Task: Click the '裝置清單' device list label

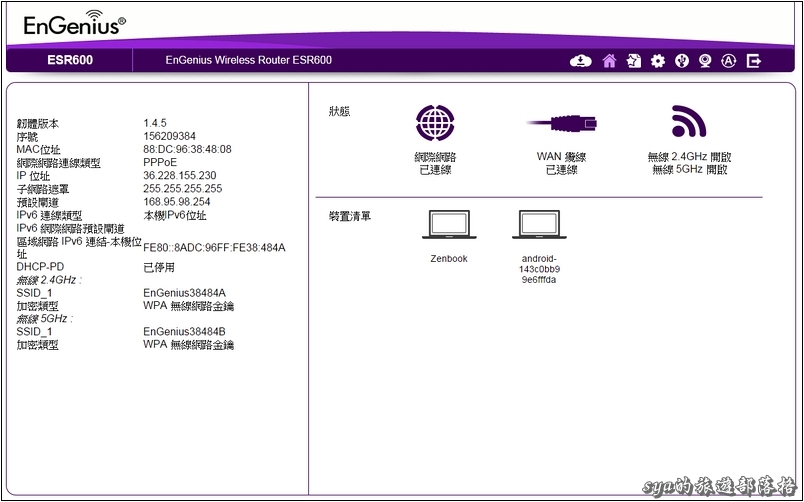Action: (350, 216)
